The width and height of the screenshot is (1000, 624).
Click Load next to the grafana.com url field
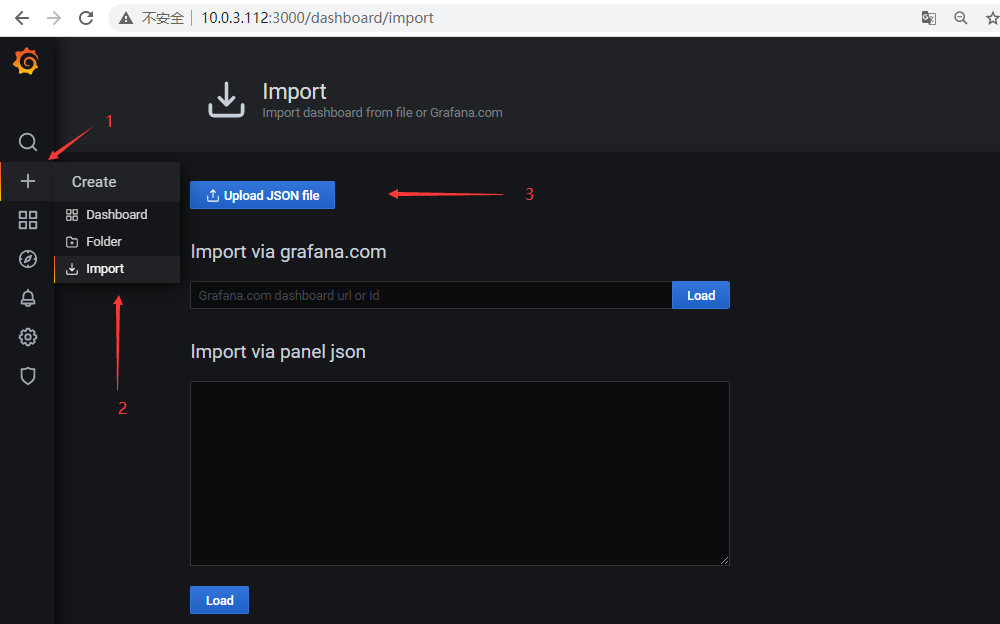[x=700, y=294]
